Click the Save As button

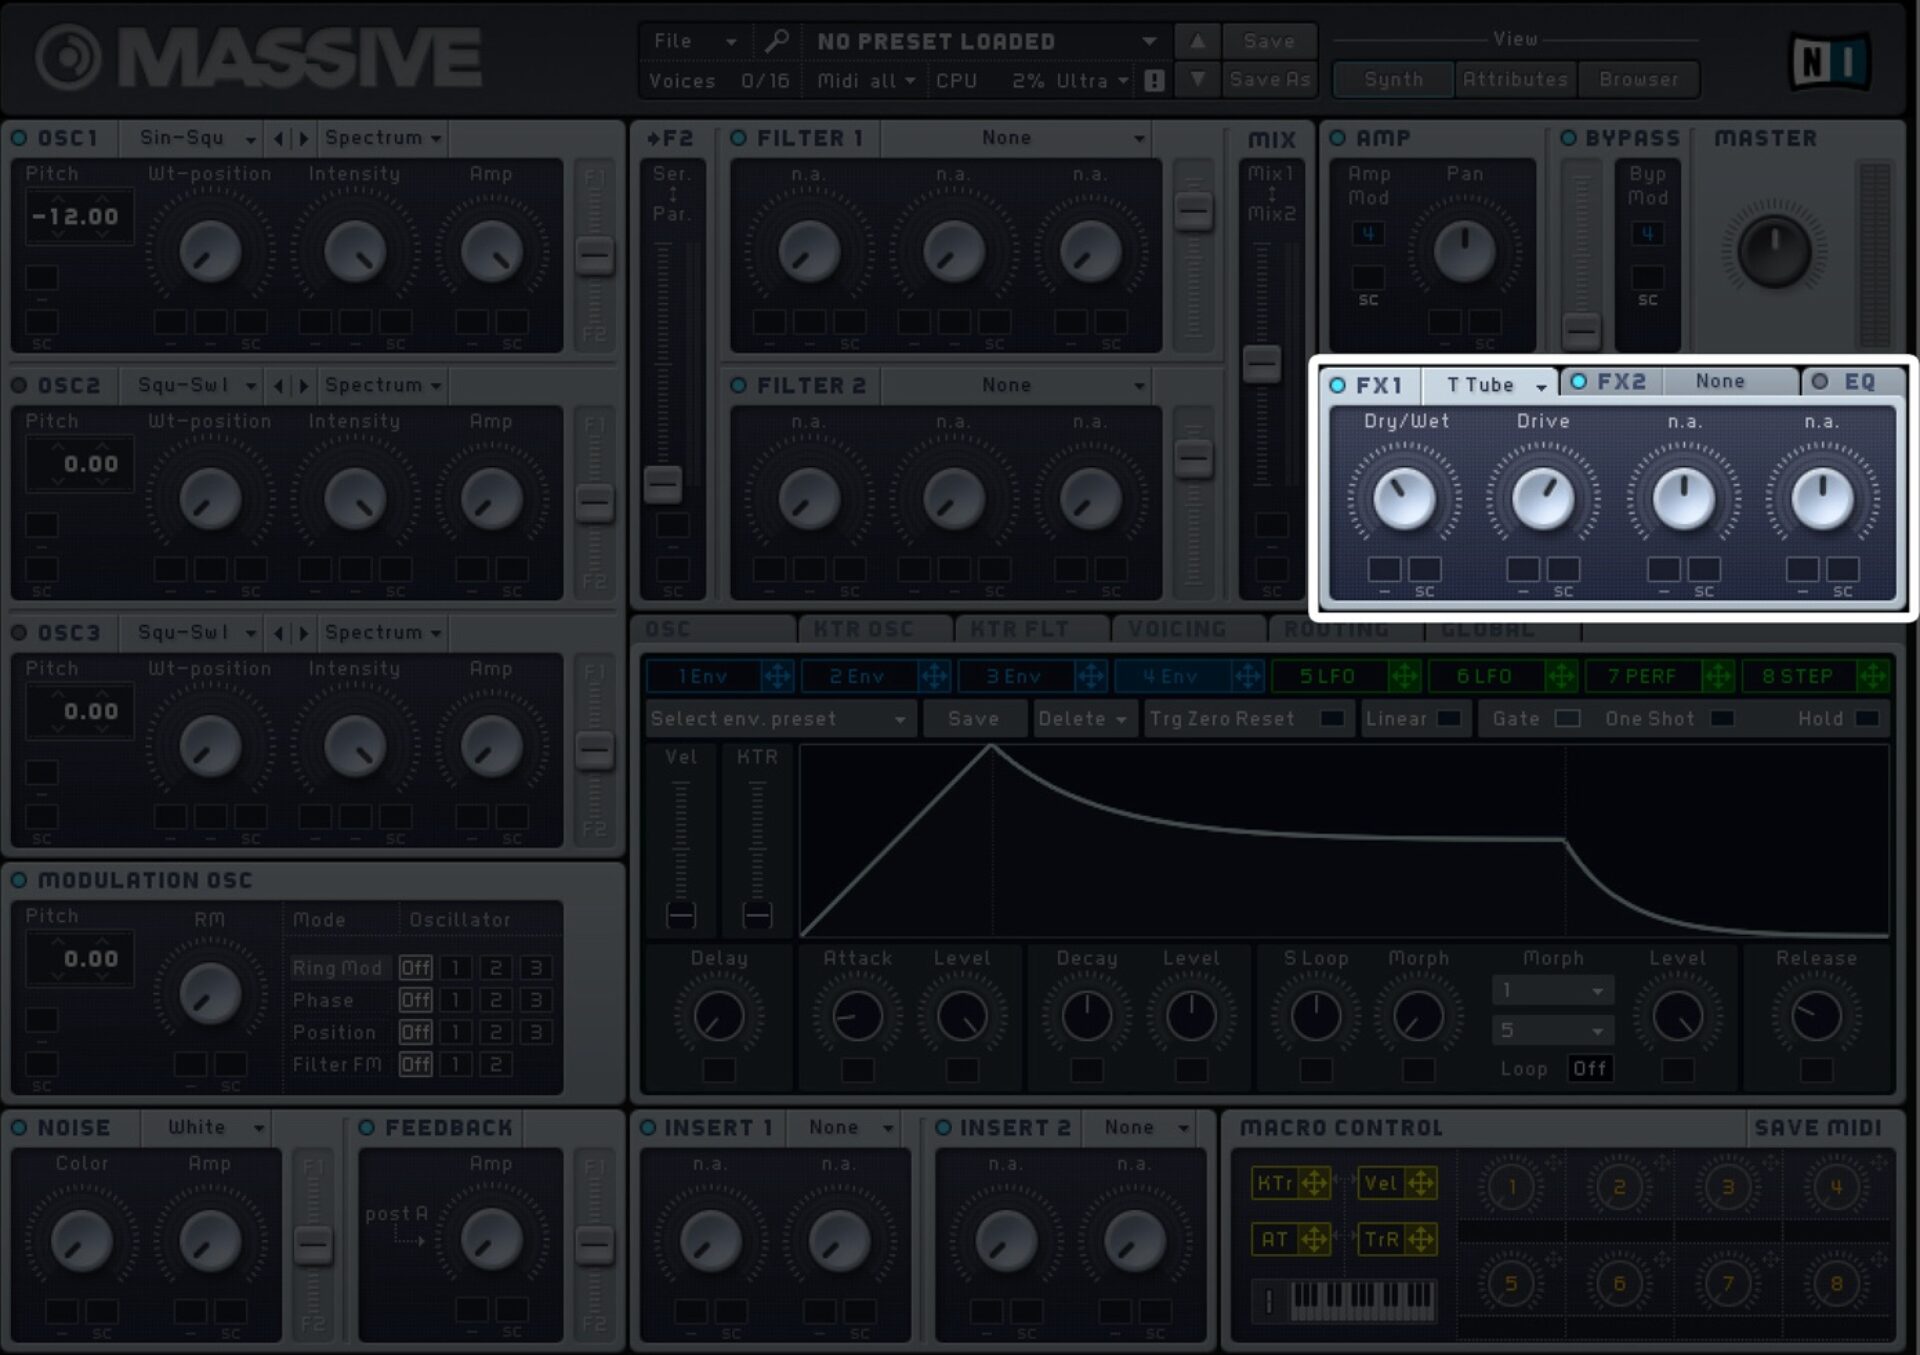1269,80
